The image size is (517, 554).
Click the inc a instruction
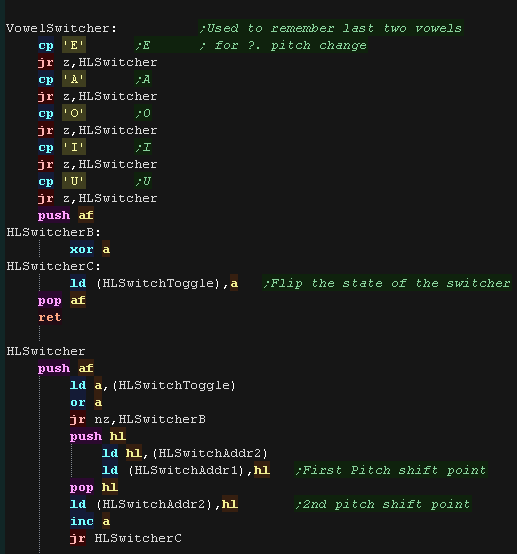pos(90,521)
